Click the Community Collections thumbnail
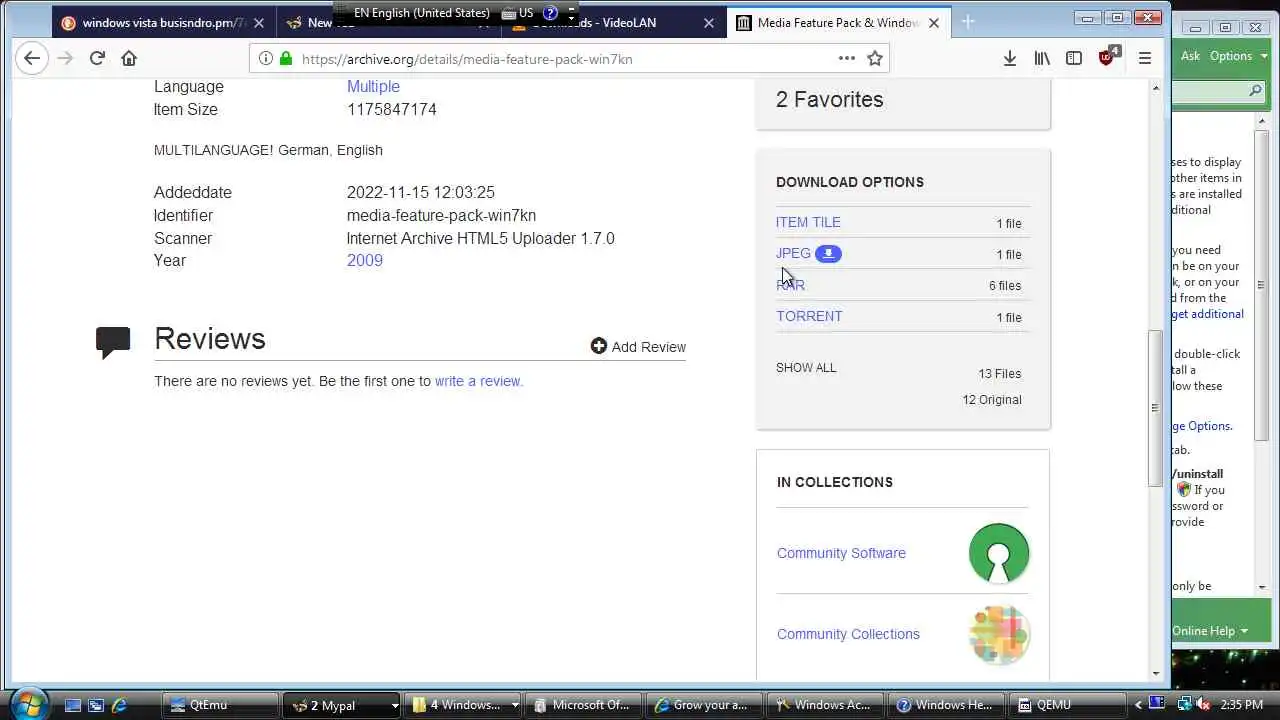This screenshot has width=1280, height=720. (x=999, y=634)
